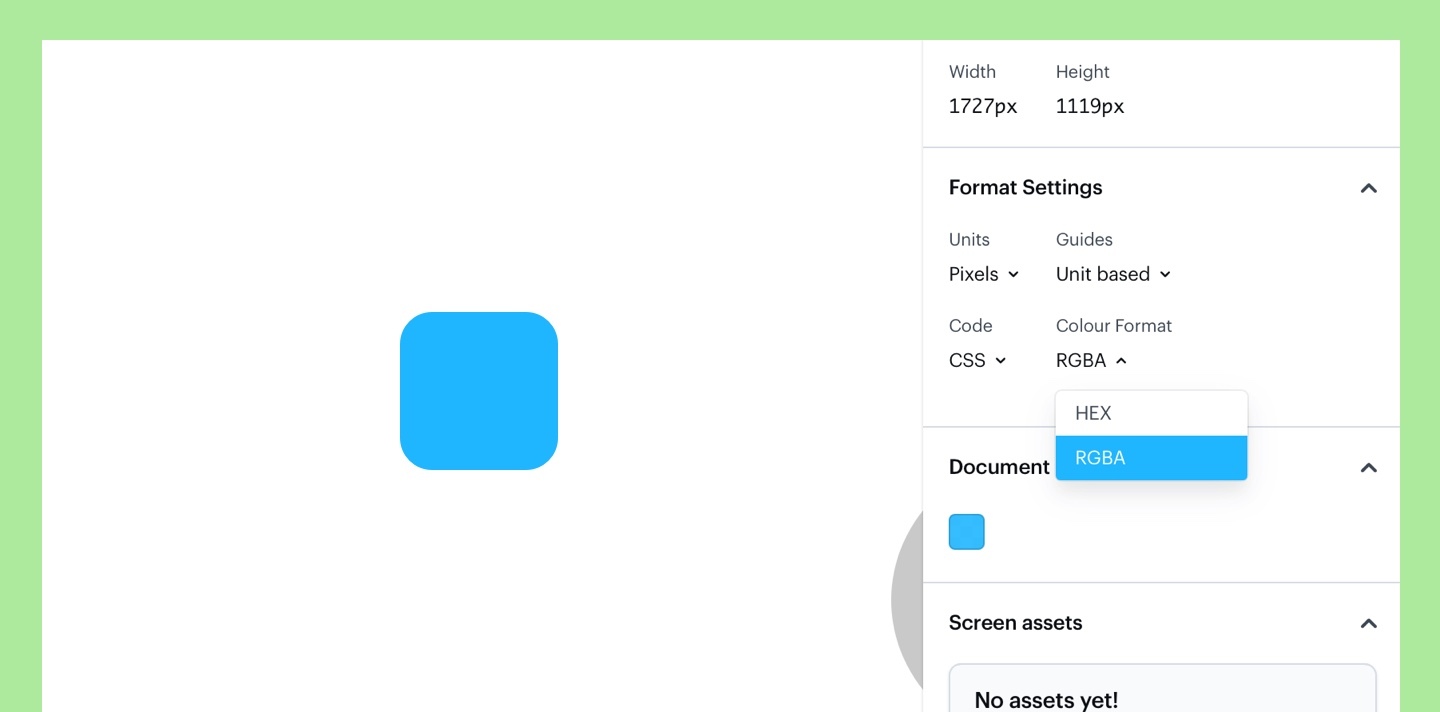Collapse the Document colours section

coord(1369,467)
